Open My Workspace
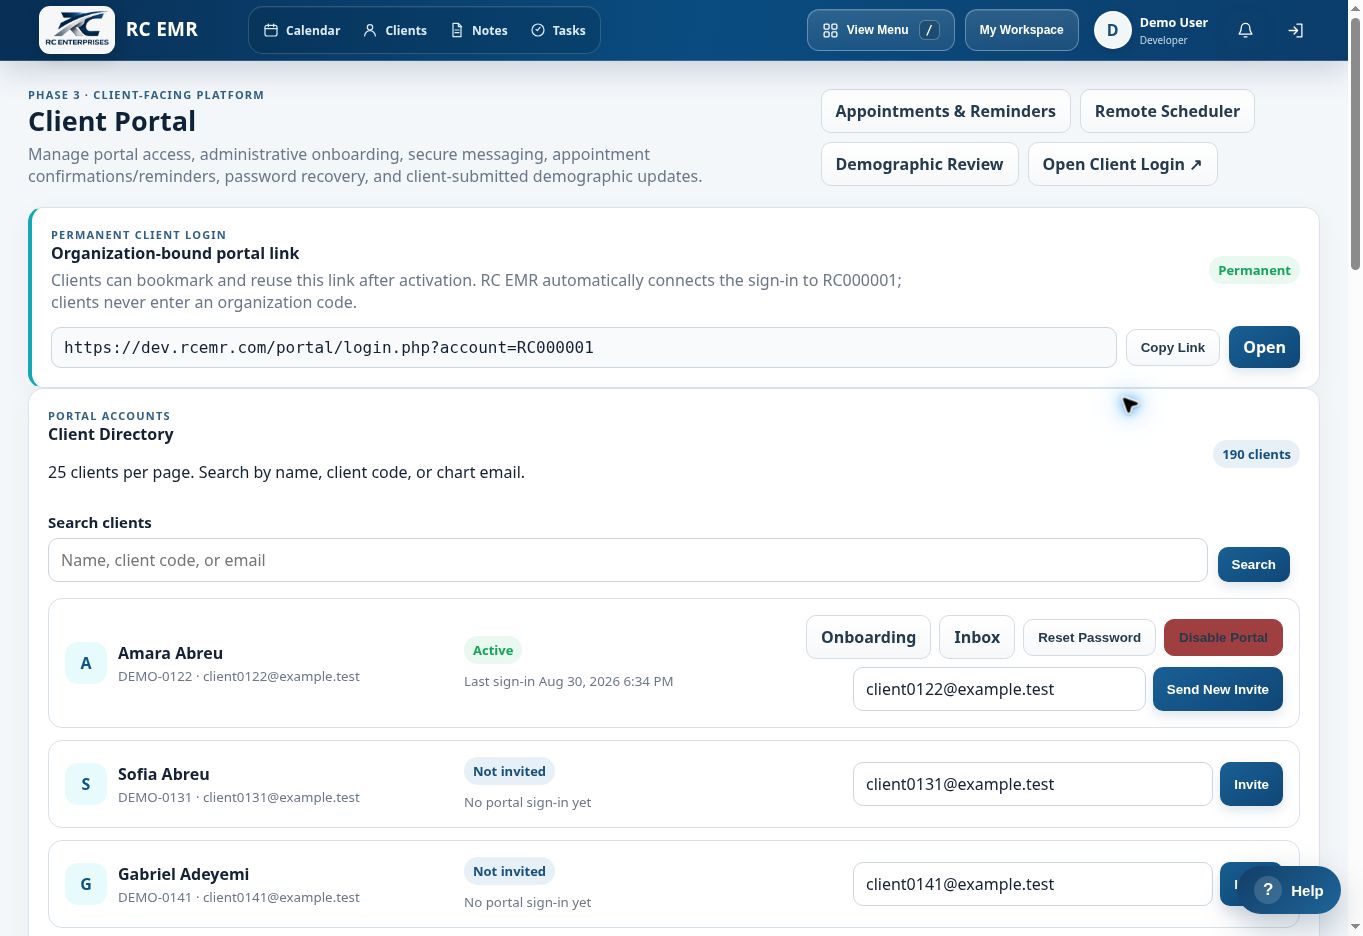This screenshot has height=936, width=1363. click(x=1021, y=30)
